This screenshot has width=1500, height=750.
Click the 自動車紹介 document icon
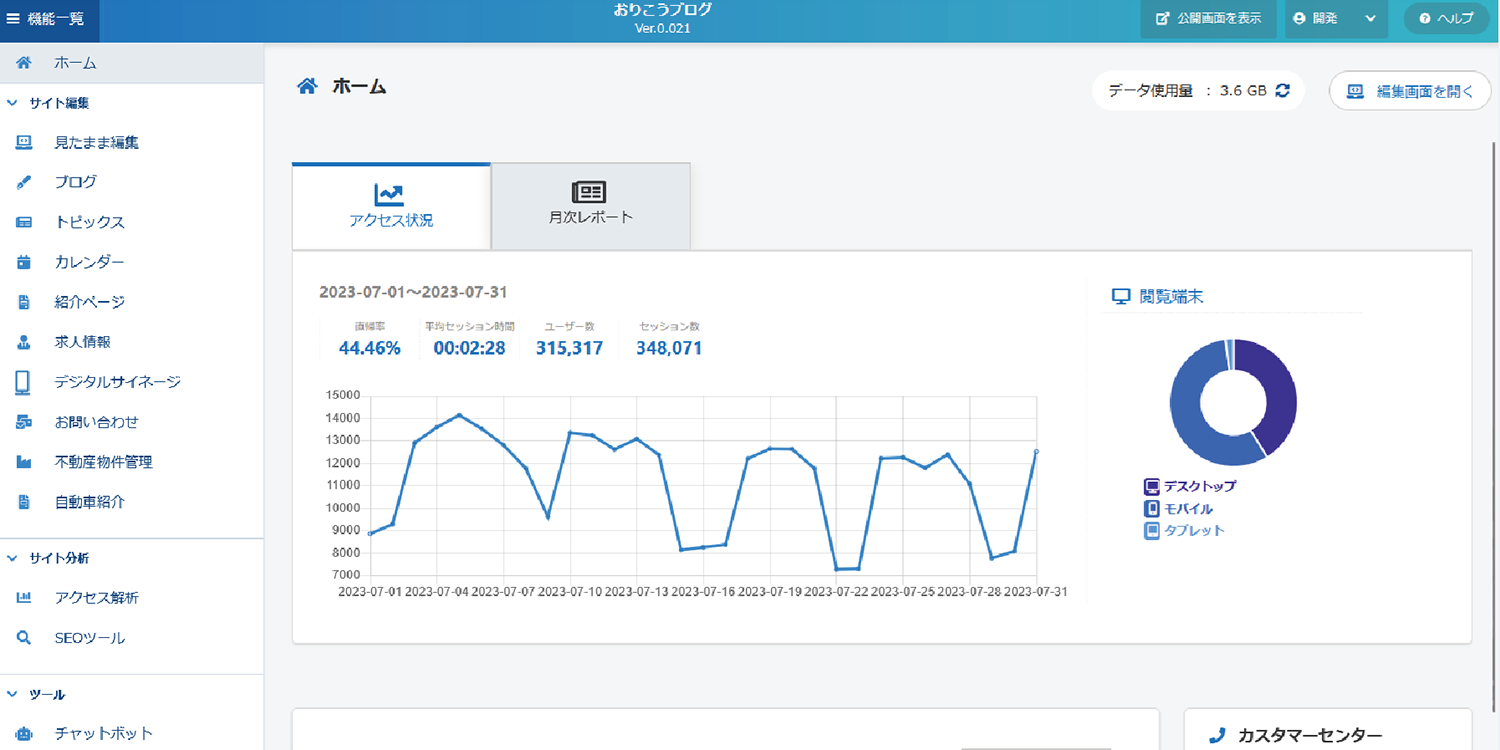24,502
